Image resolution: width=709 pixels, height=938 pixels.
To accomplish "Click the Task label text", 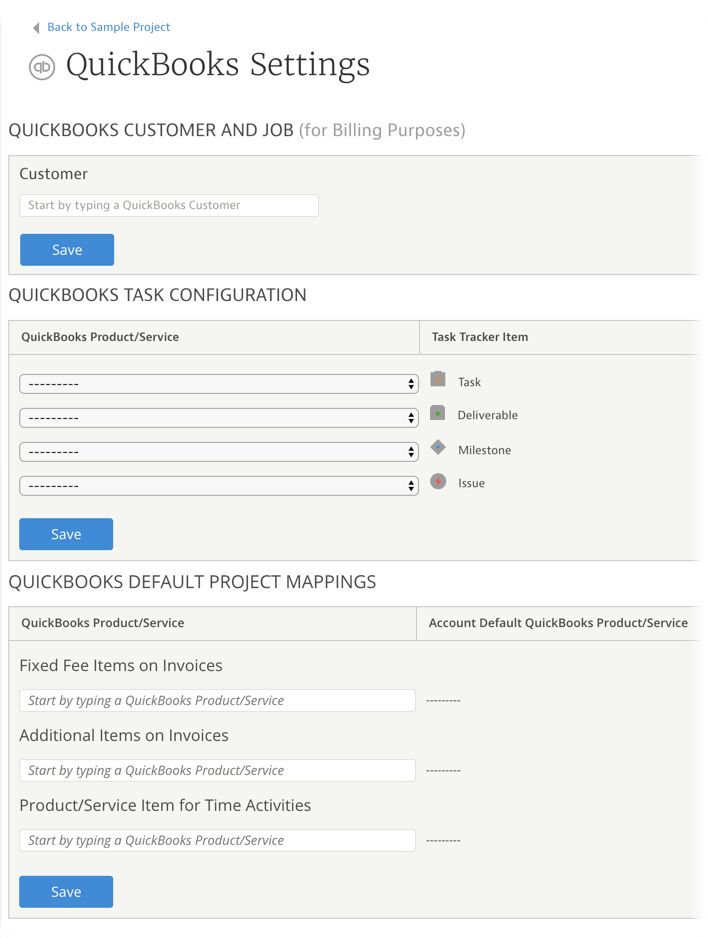I will click(x=469, y=382).
